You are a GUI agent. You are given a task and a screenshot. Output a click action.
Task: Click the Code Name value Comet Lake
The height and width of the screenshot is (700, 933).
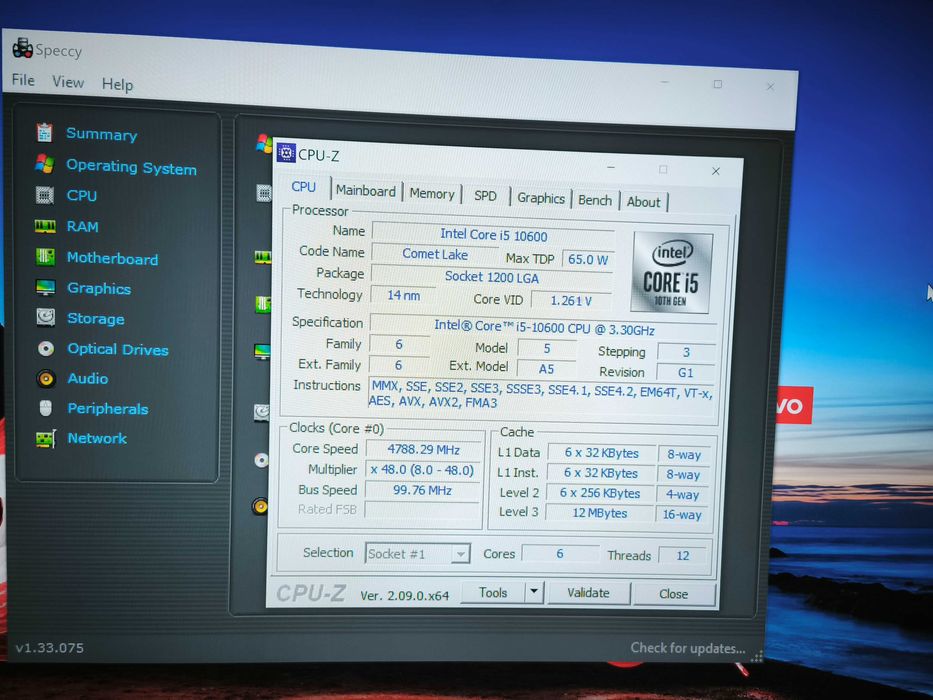point(435,254)
